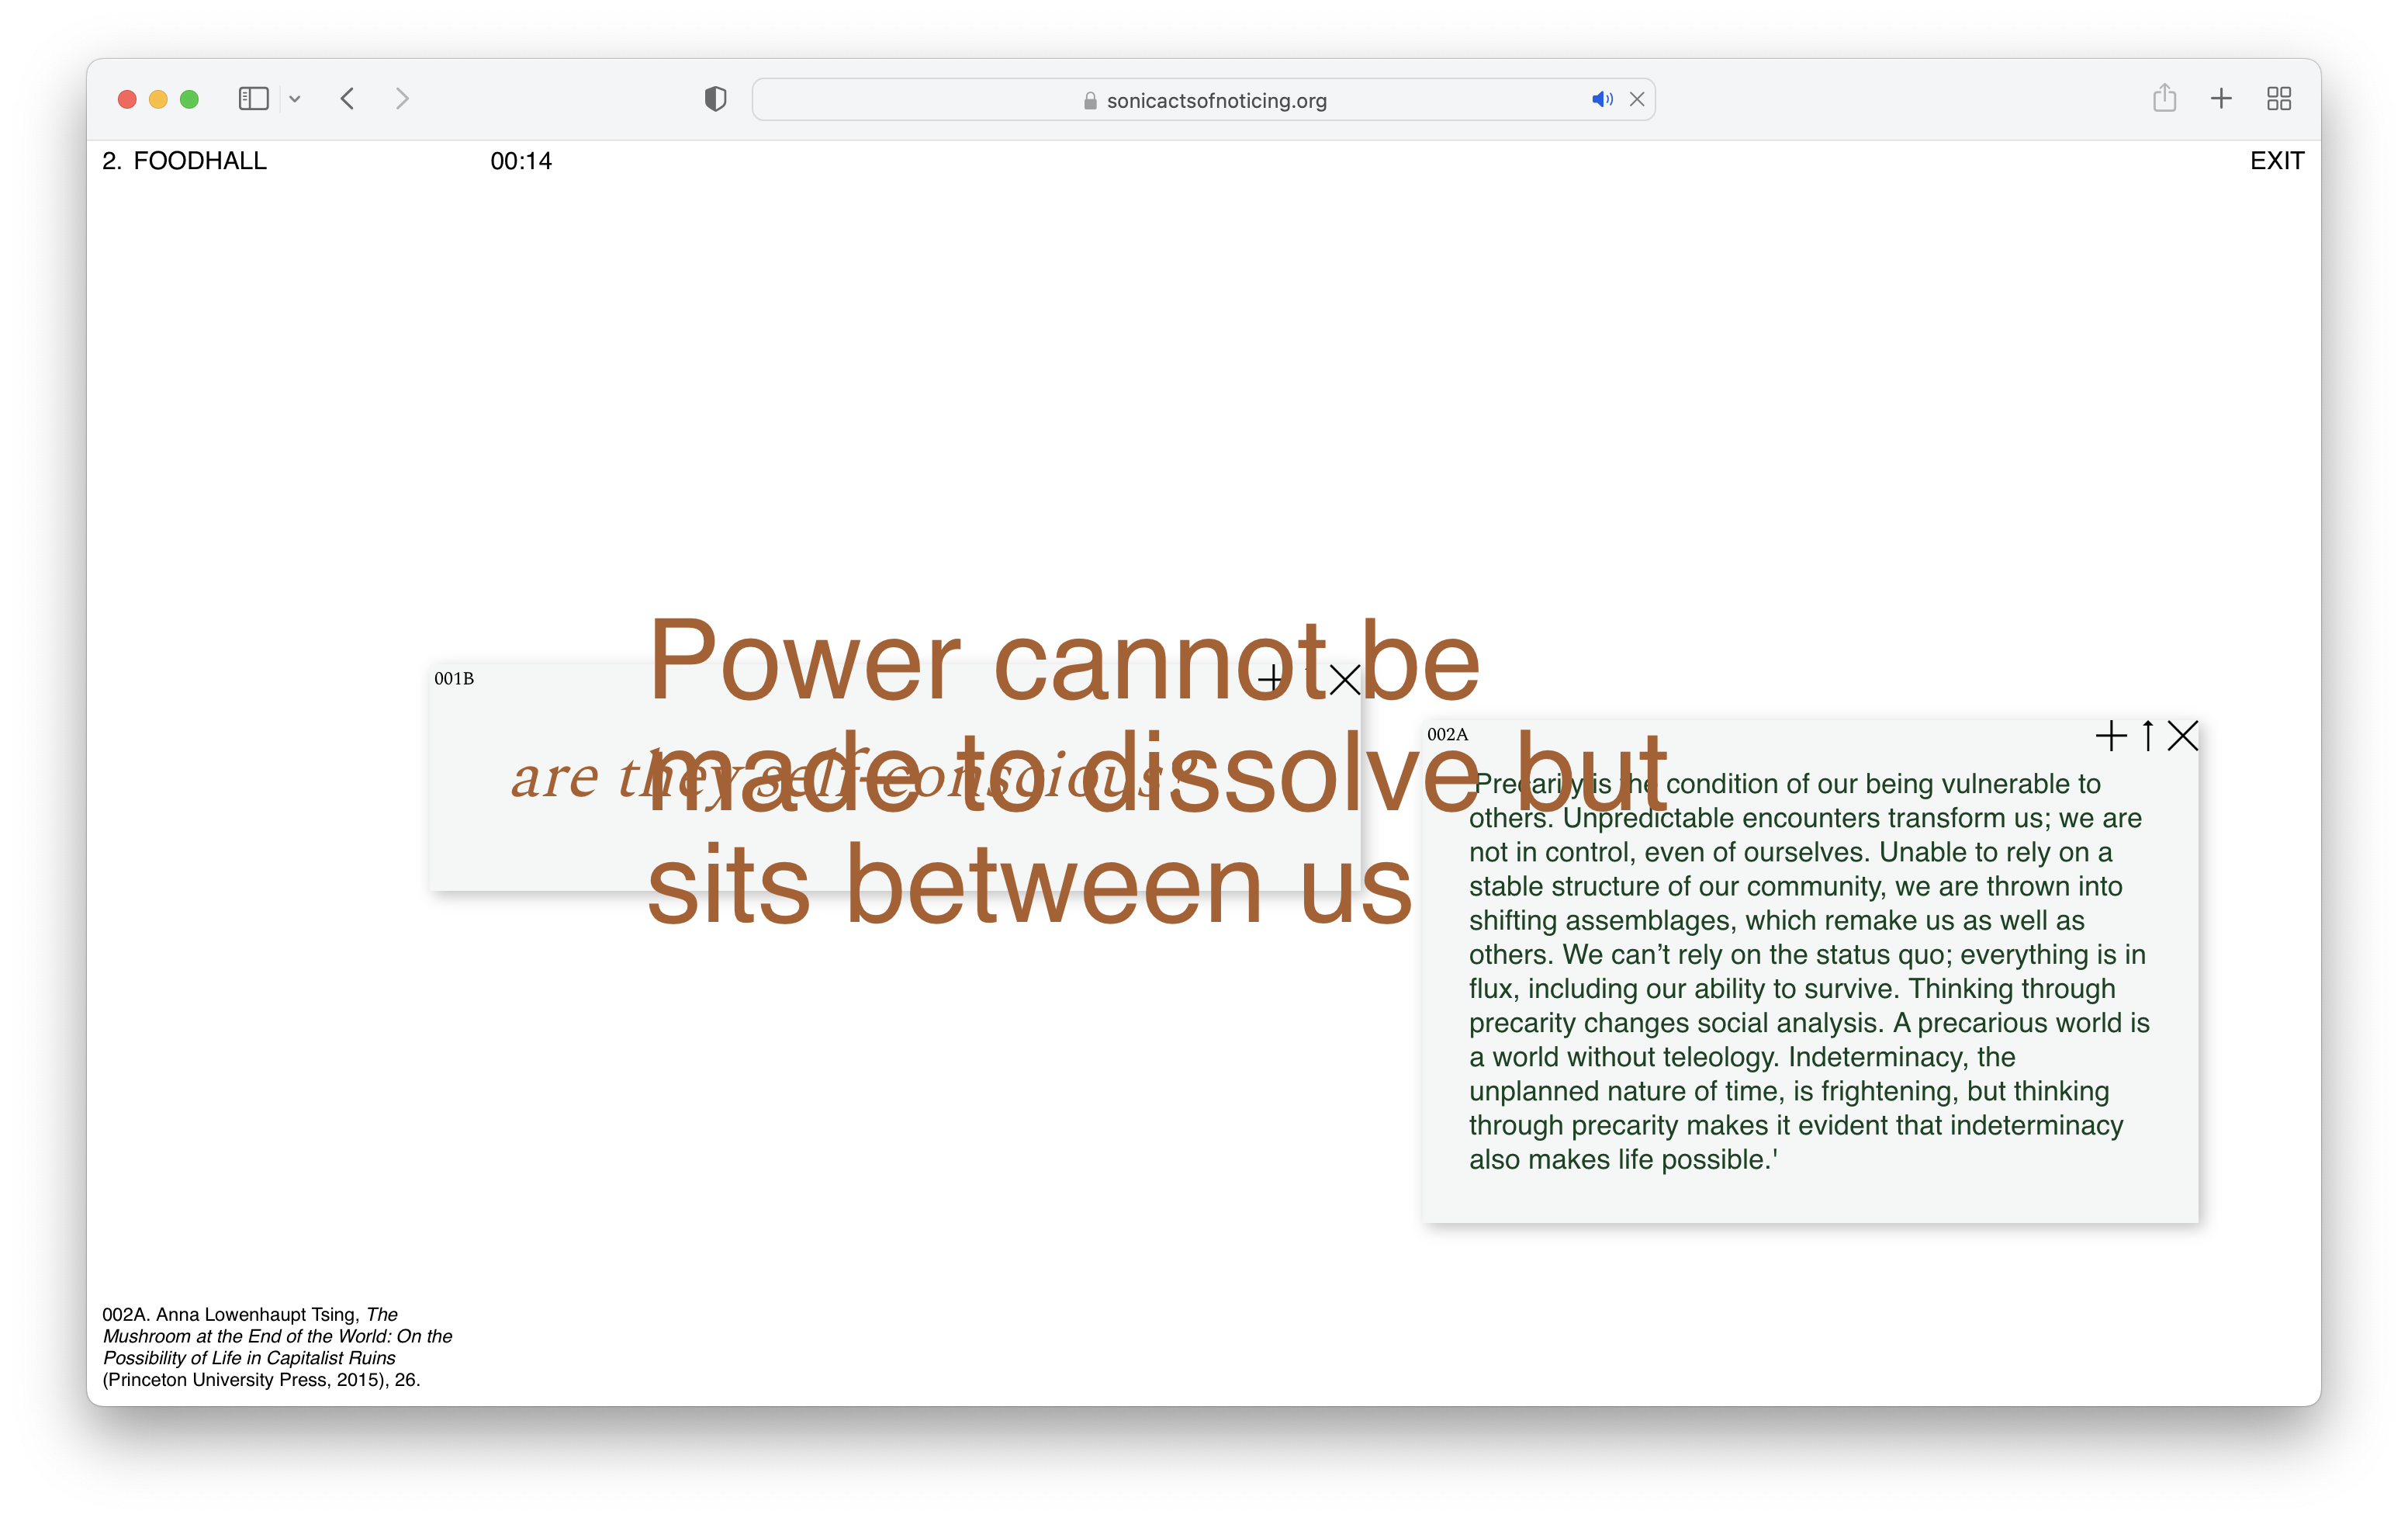Close the 002A text card

2182,737
